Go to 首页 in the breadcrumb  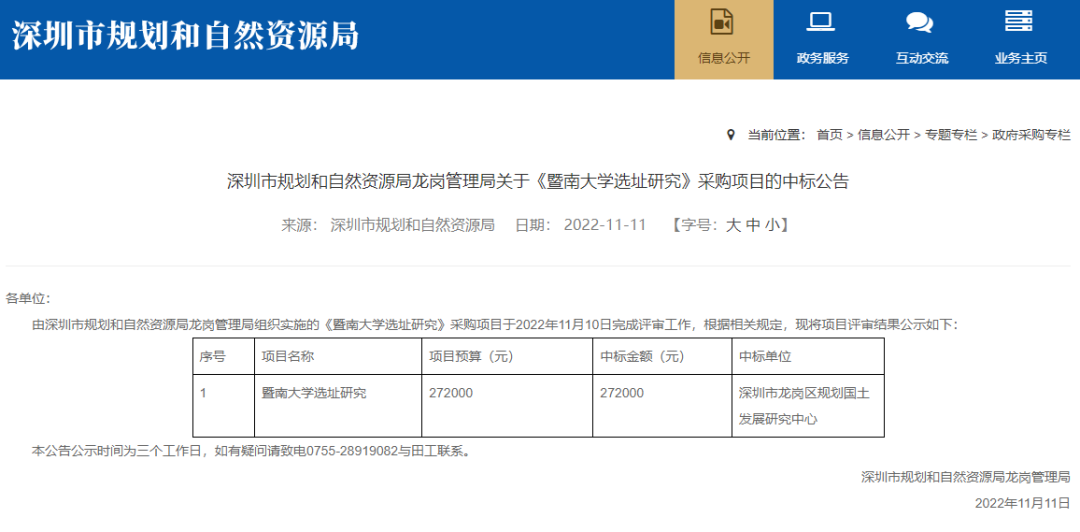[829, 135]
